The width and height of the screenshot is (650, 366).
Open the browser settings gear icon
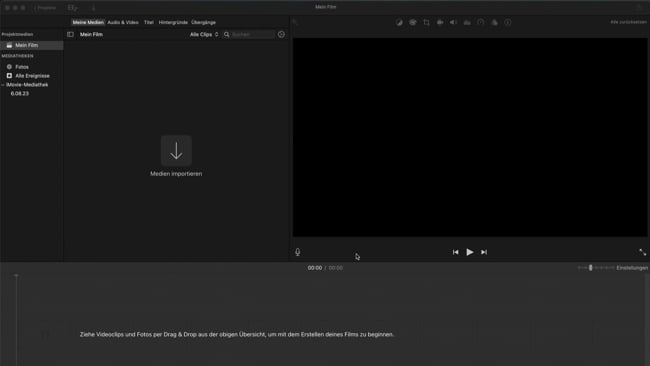281,34
